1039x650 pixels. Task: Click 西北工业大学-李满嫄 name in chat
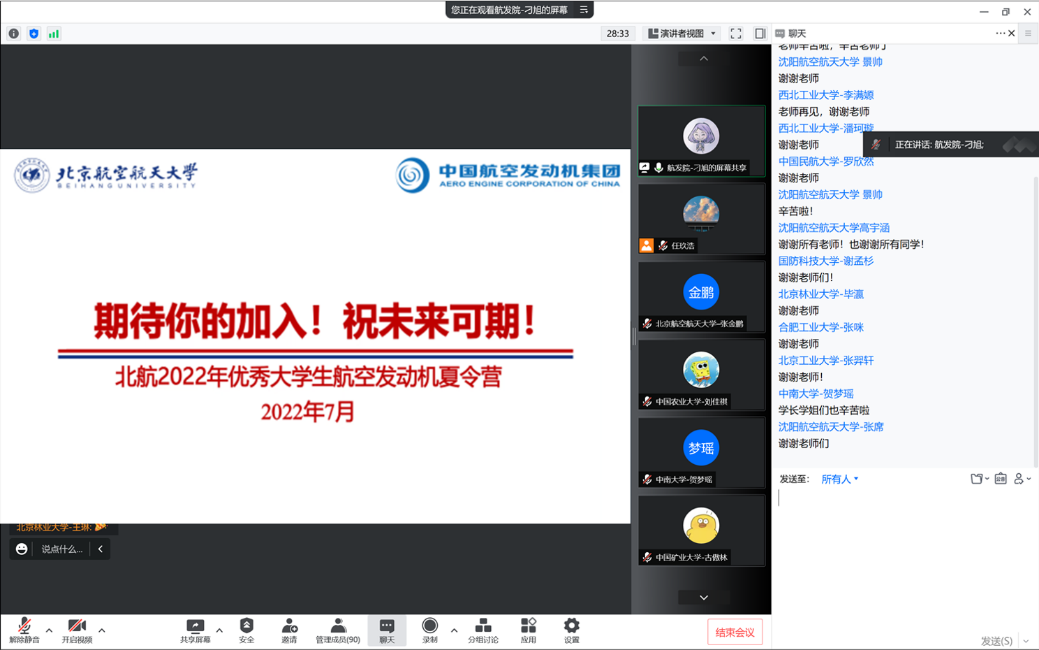[826, 95]
